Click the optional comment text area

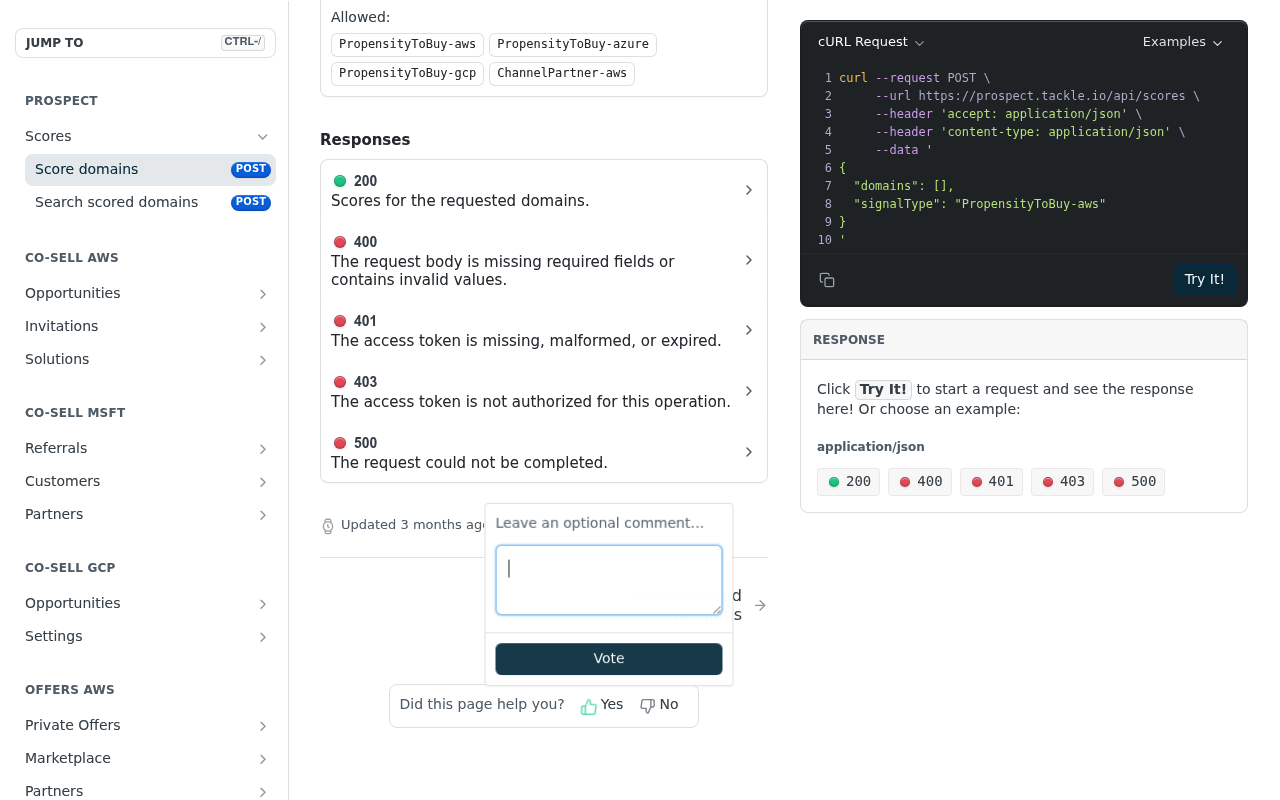(x=609, y=580)
